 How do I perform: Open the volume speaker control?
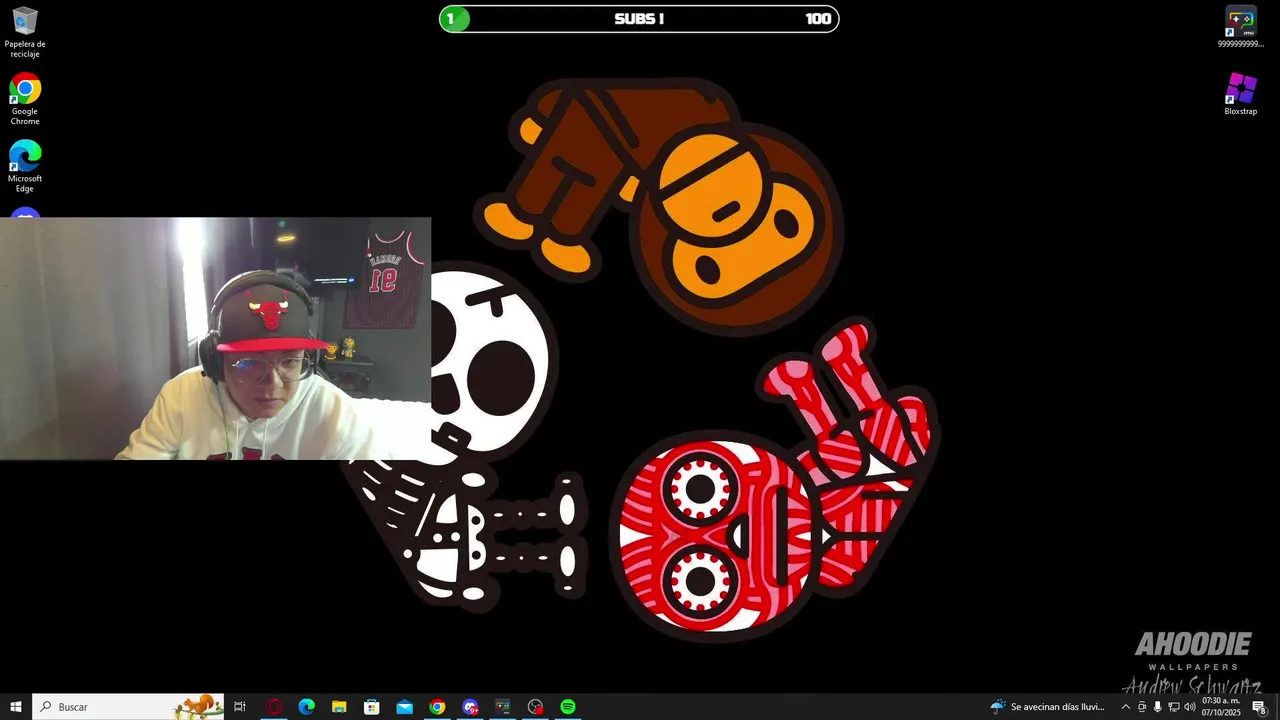1190,707
